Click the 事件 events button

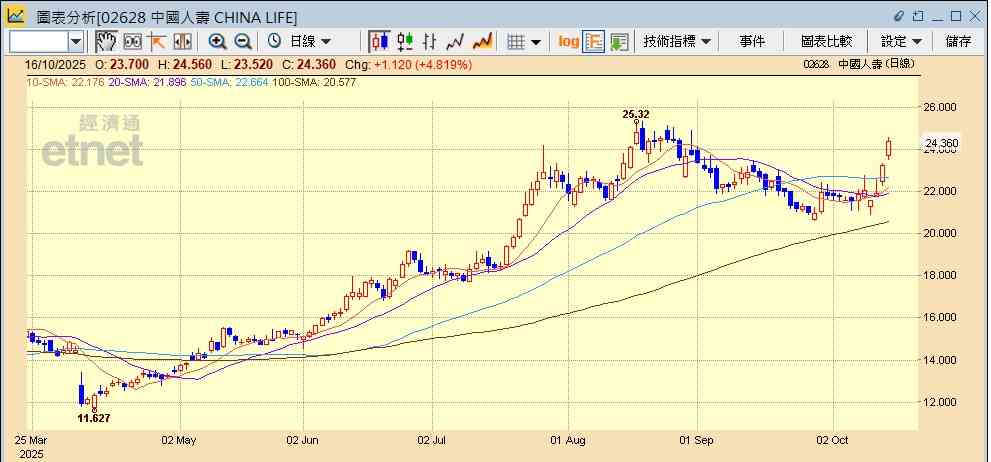coord(752,41)
